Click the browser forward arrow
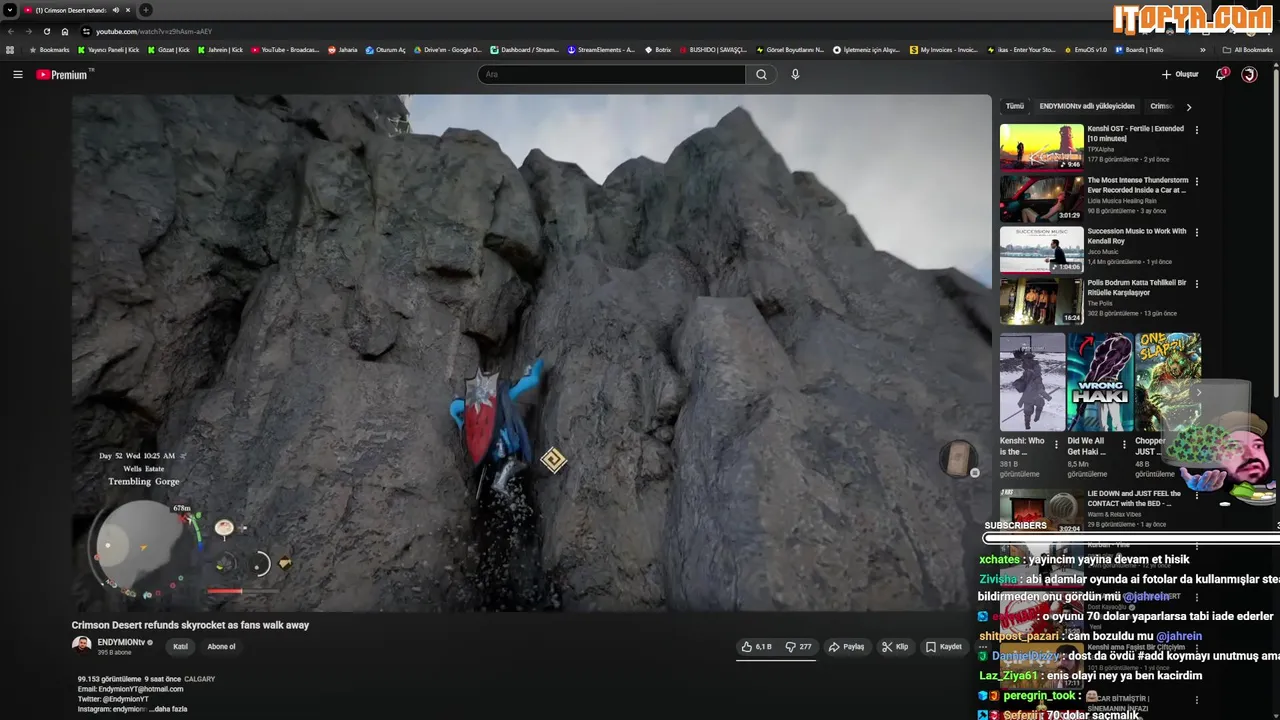The height and width of the screenshot is (720, 1280). pyautogui.click(x=28, y=31)
